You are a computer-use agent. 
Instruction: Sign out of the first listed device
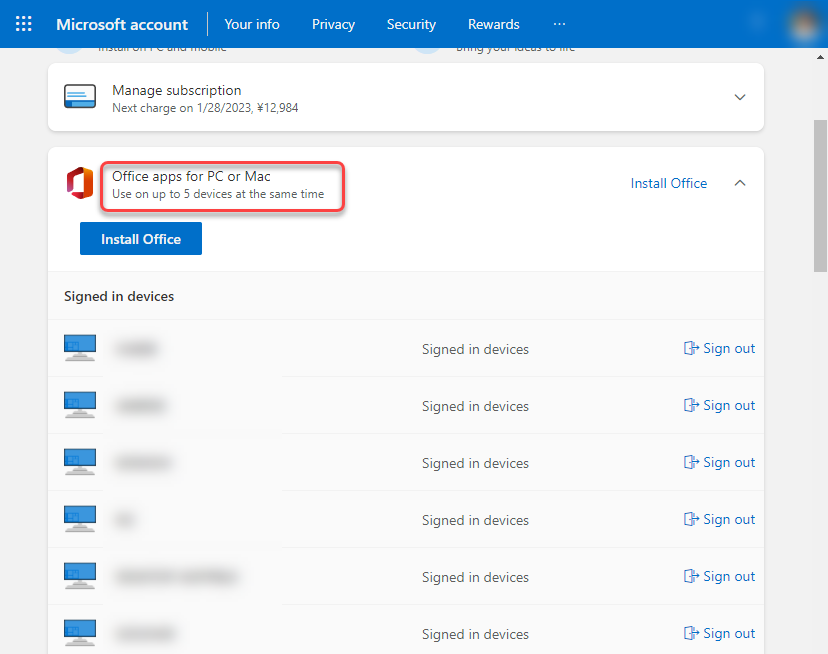[719, 349]
